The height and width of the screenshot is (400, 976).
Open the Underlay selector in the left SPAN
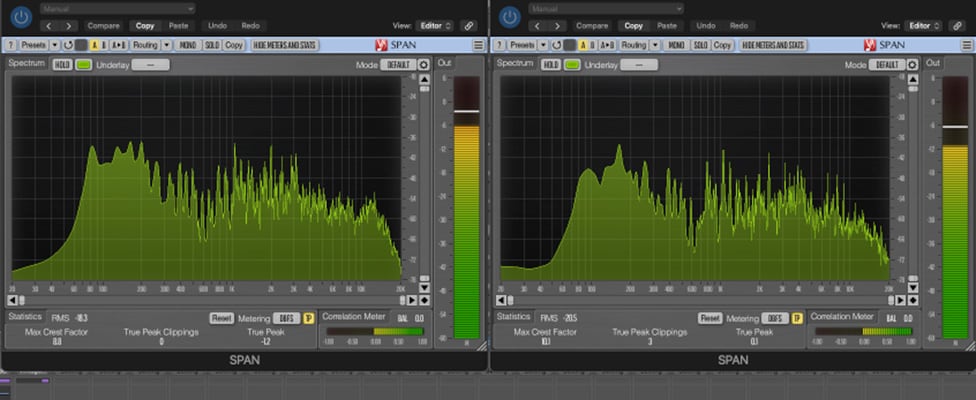151,65
